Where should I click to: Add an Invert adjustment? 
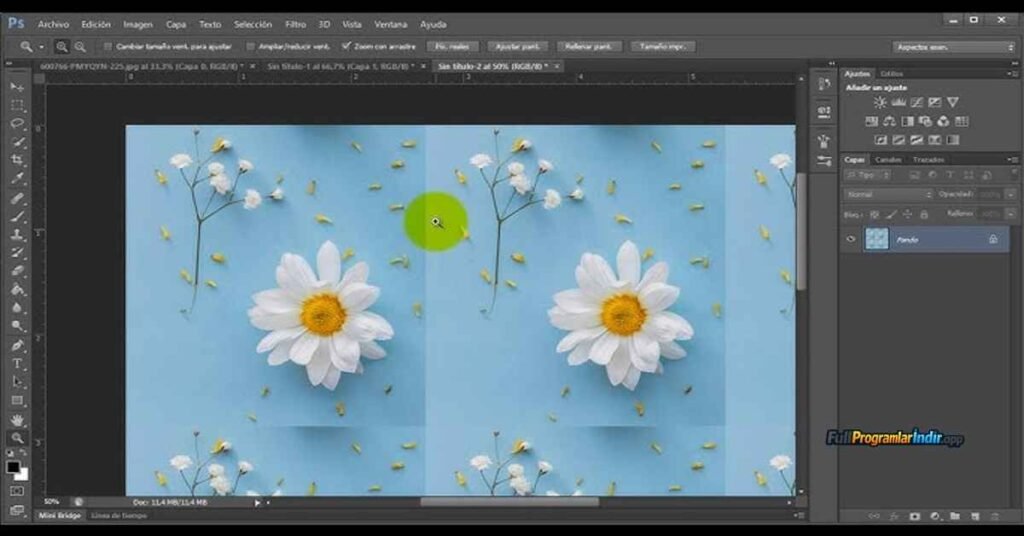pos(881,140)
